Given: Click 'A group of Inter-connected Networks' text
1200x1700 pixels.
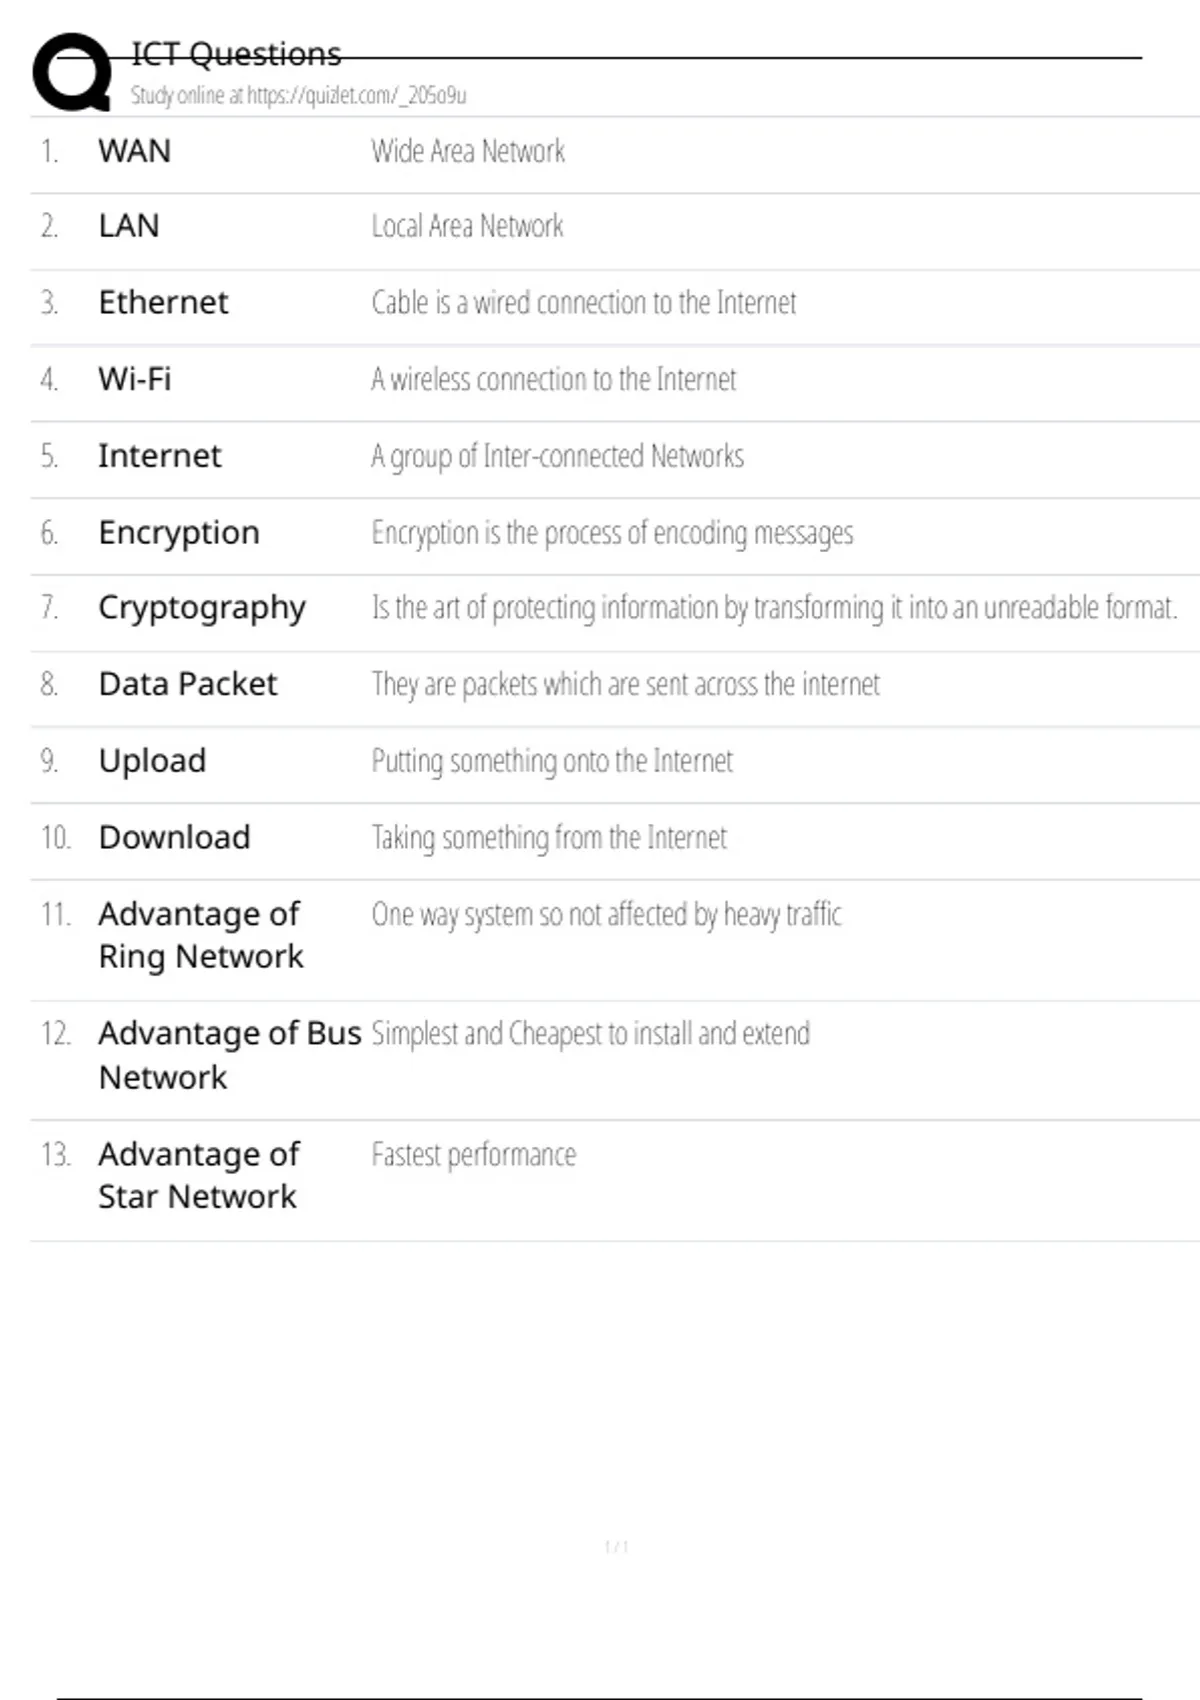Looking at the screenshot, I should (557, 456).
